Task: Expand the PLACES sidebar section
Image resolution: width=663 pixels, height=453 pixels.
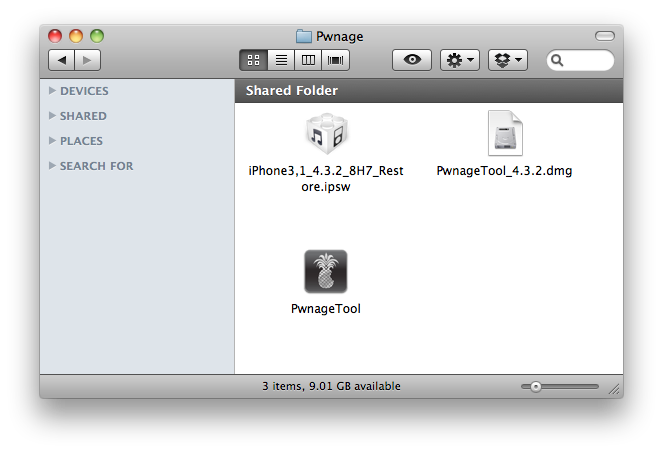Action: point(53,141)
